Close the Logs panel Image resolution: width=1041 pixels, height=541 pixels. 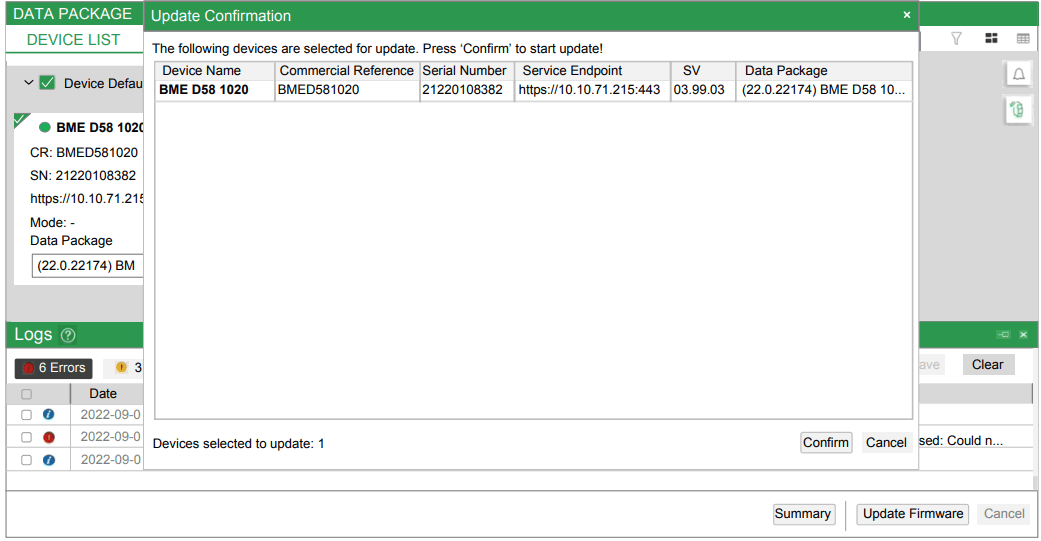(x=1023, y=335)
